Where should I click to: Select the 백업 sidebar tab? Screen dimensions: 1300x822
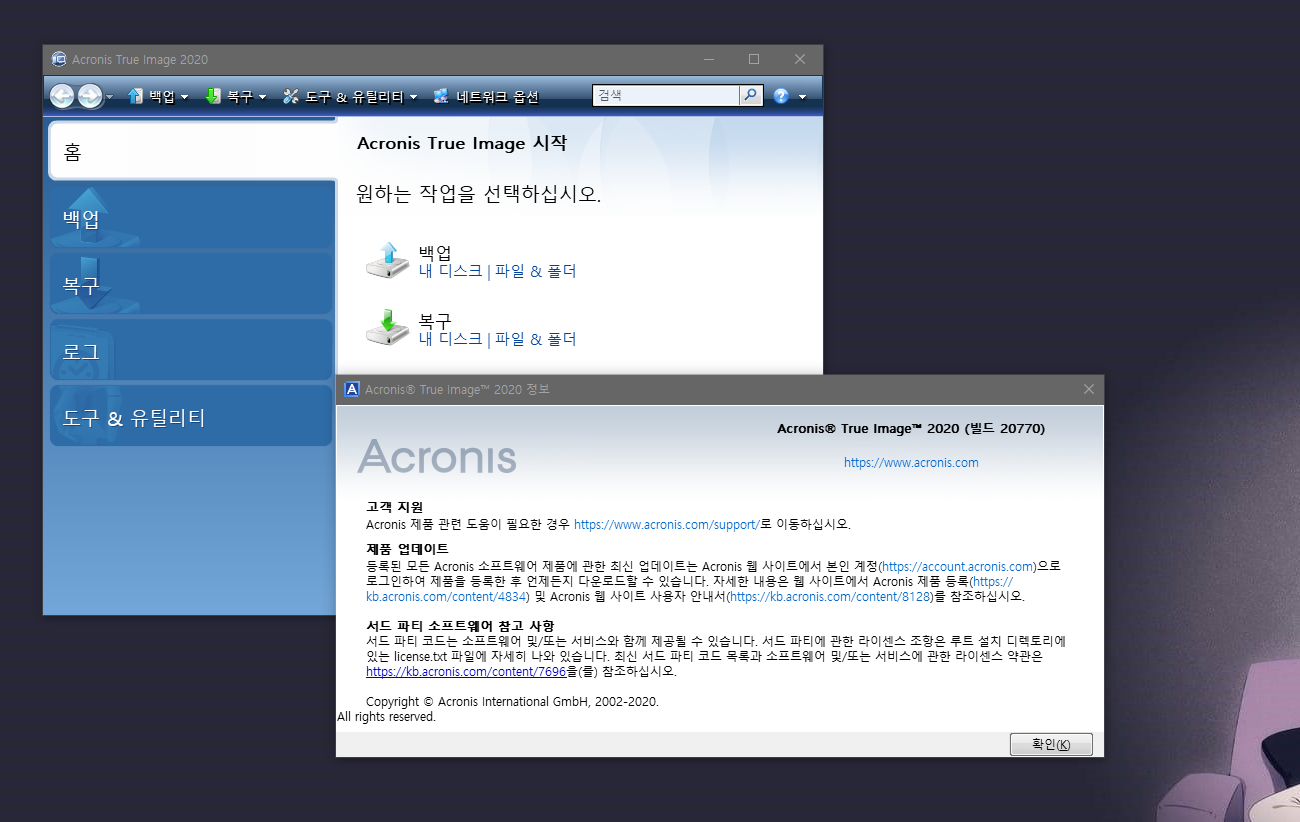192,216
